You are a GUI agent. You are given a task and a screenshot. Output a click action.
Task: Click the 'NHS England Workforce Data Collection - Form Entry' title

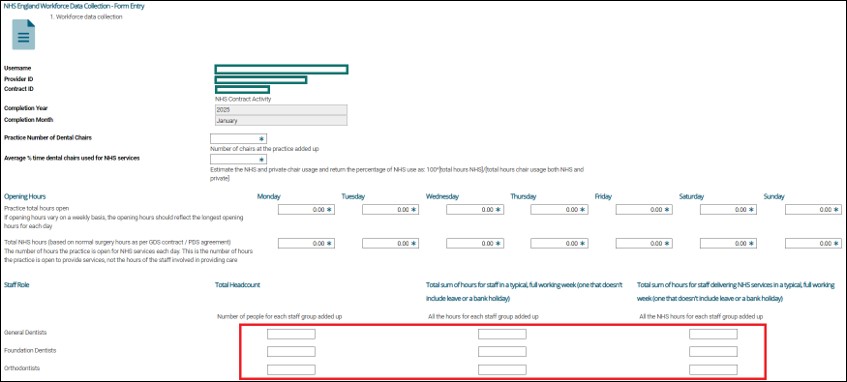tap(74, 6)
